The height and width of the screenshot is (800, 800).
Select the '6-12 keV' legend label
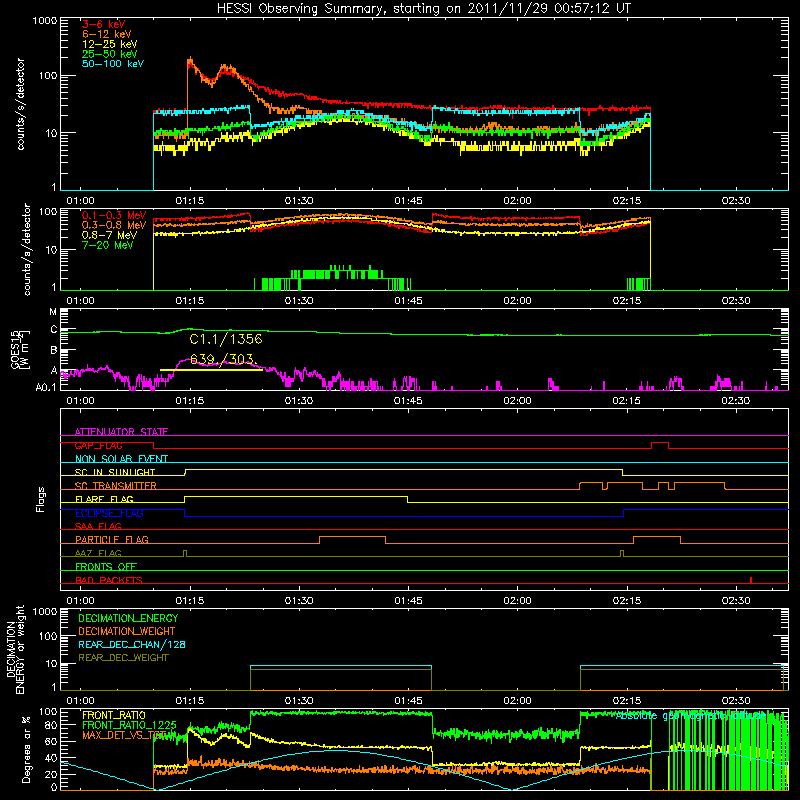pos(107,34)
